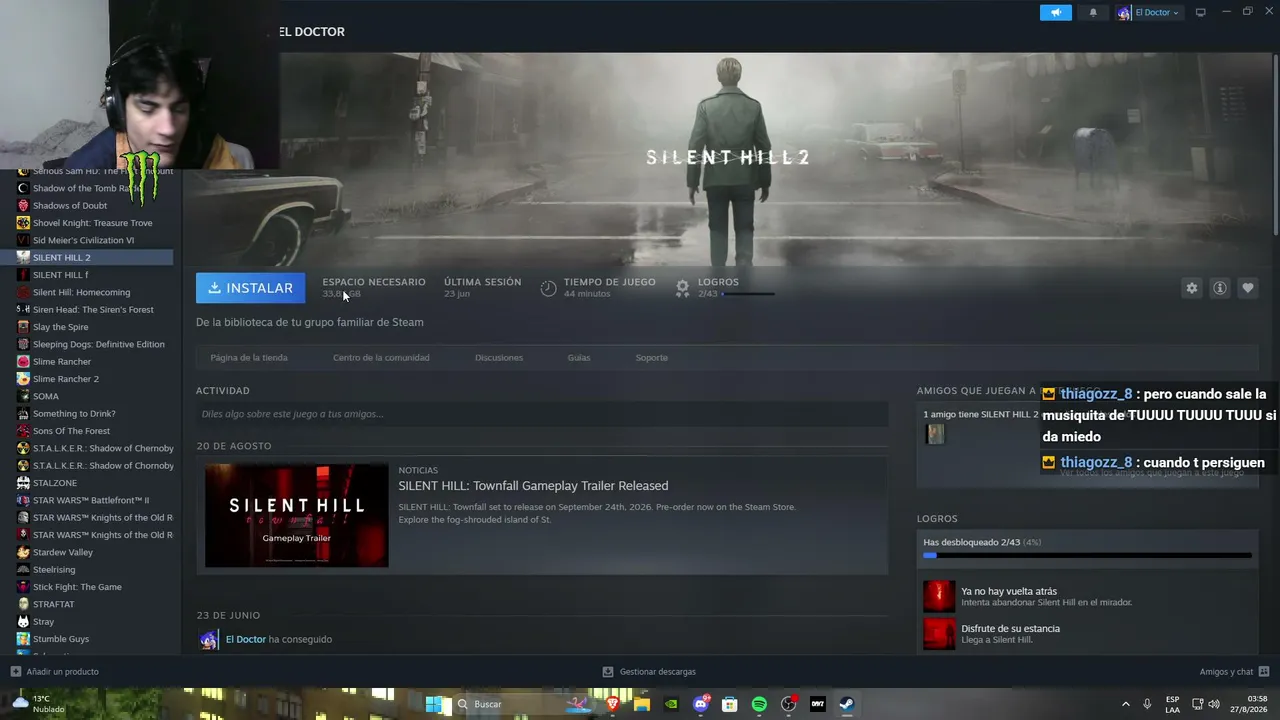Select Silent Hill: Homecoming in the library
This screenshot has width=1280, height=720.
81,292
